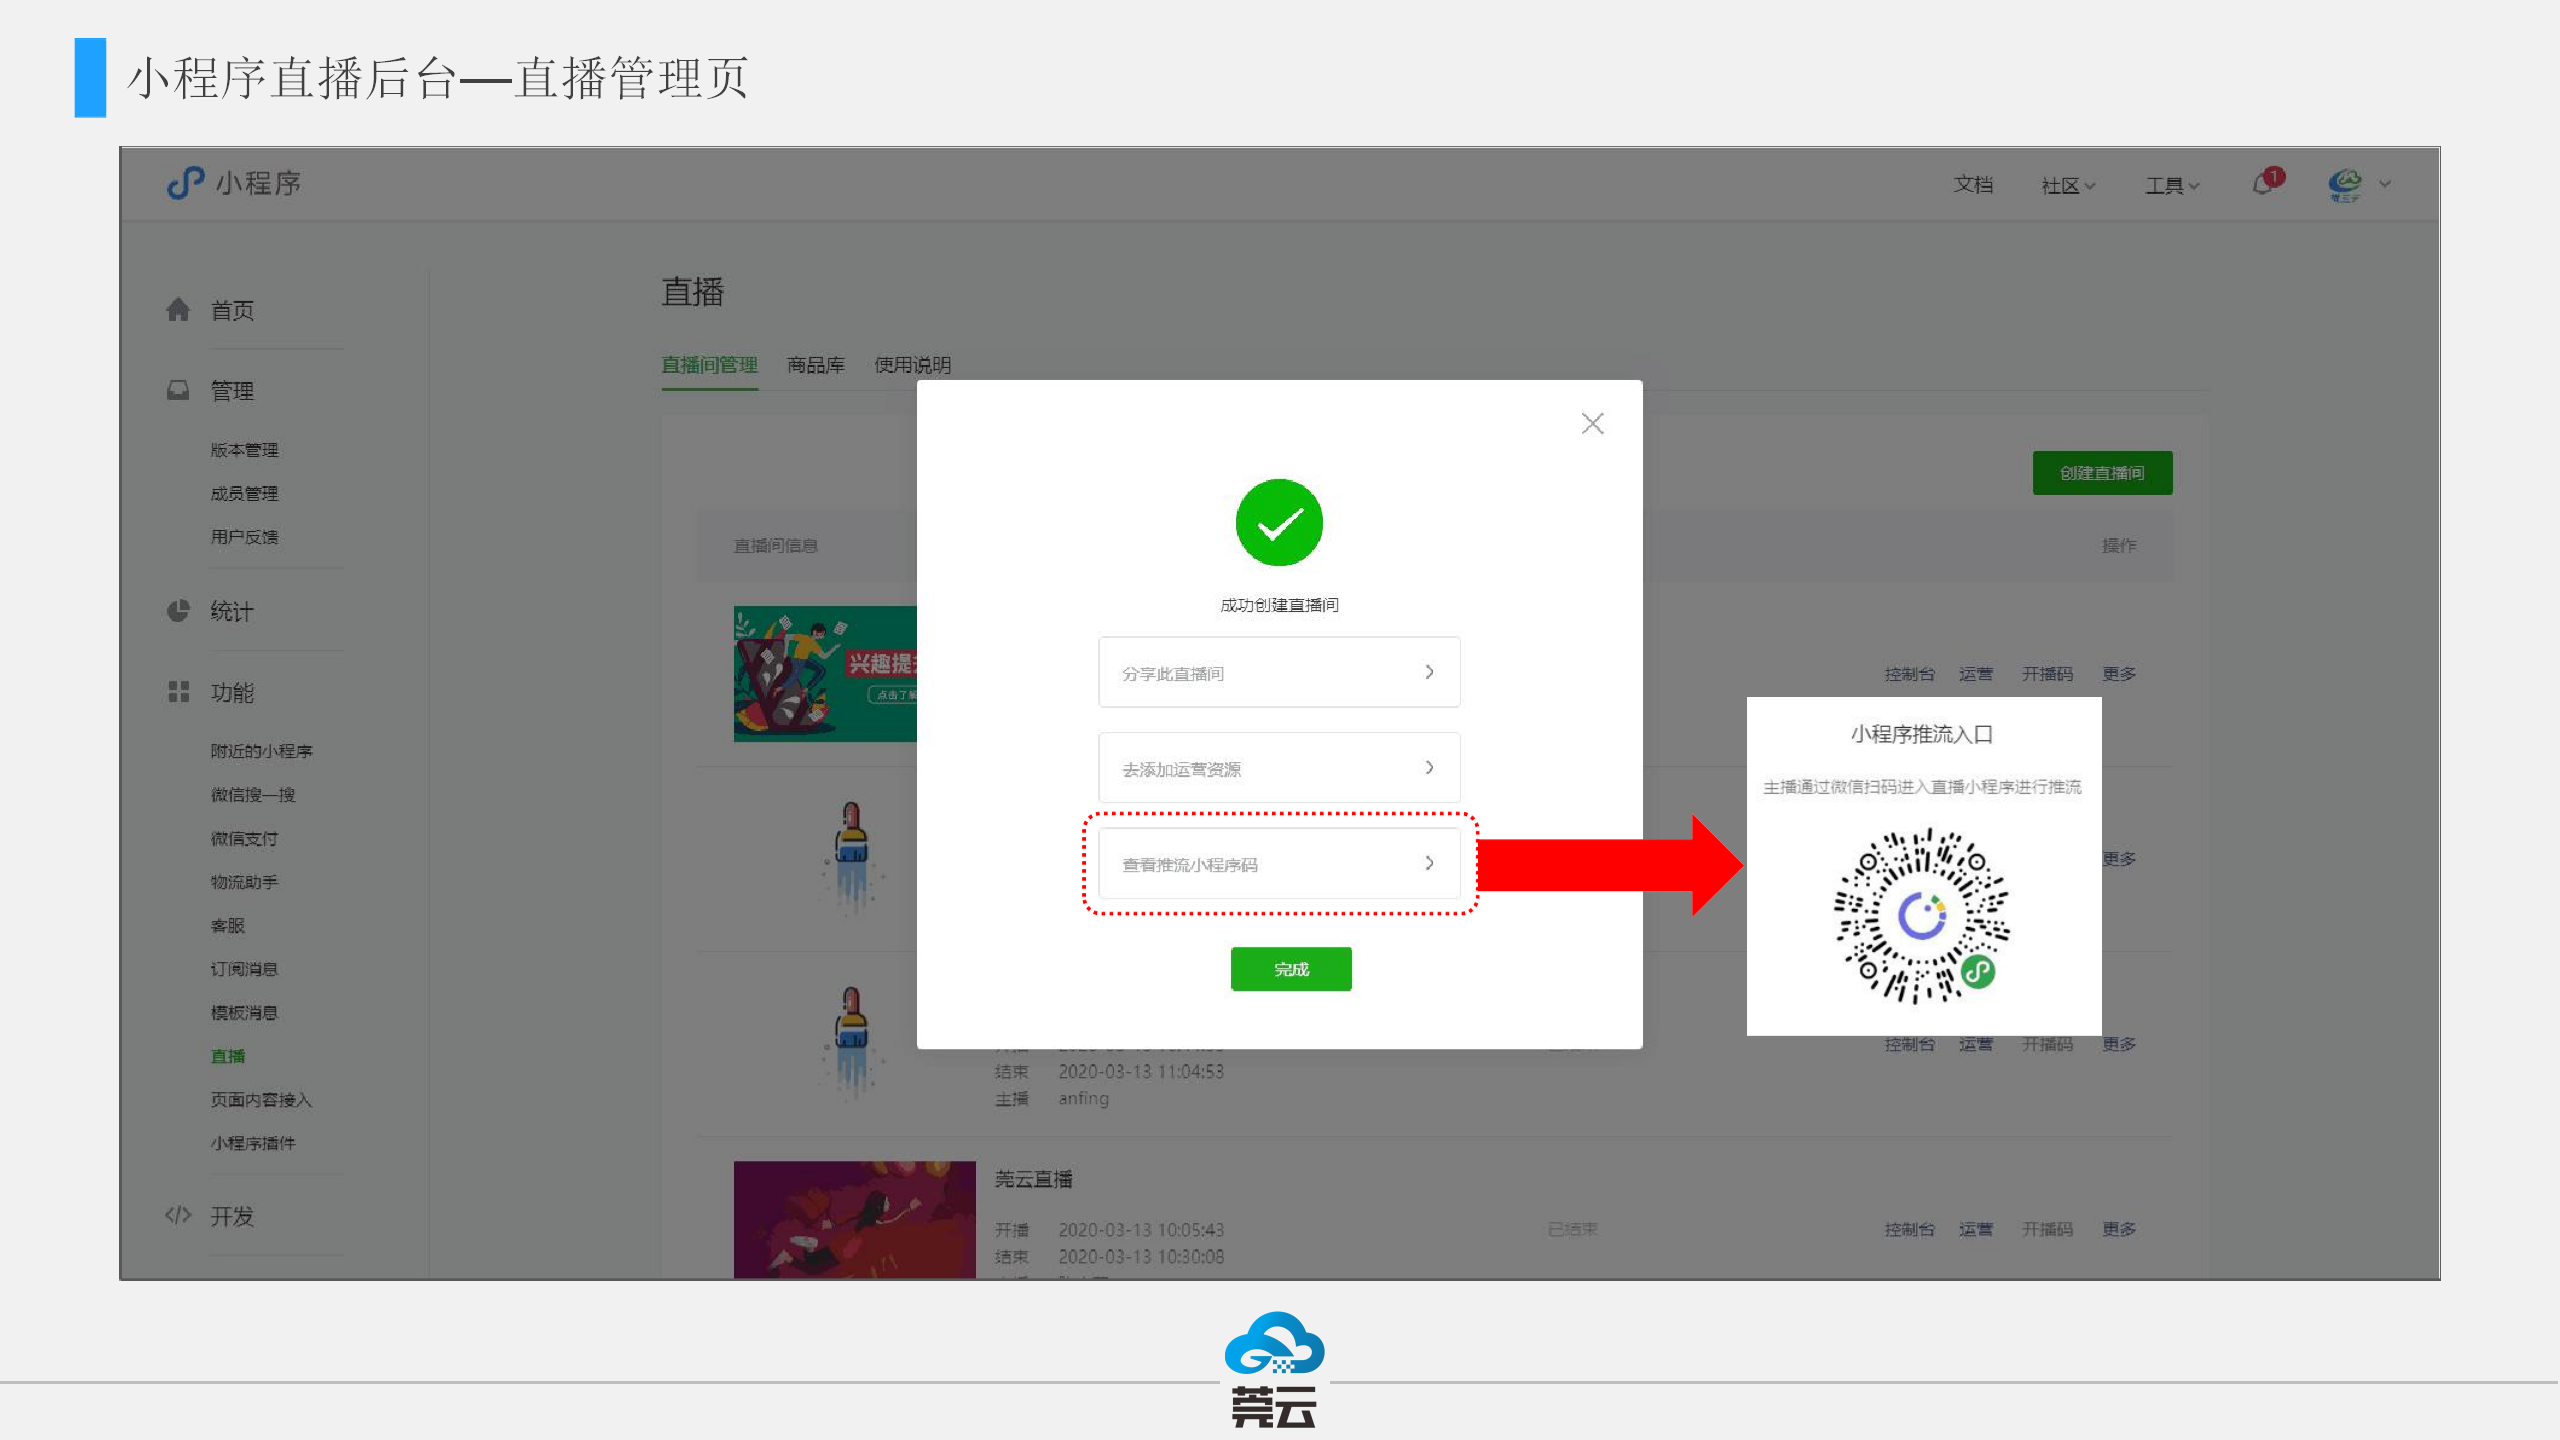Open 附近的小程序 in sidebar
The image size is (2560, 1440).
[261, 751]
